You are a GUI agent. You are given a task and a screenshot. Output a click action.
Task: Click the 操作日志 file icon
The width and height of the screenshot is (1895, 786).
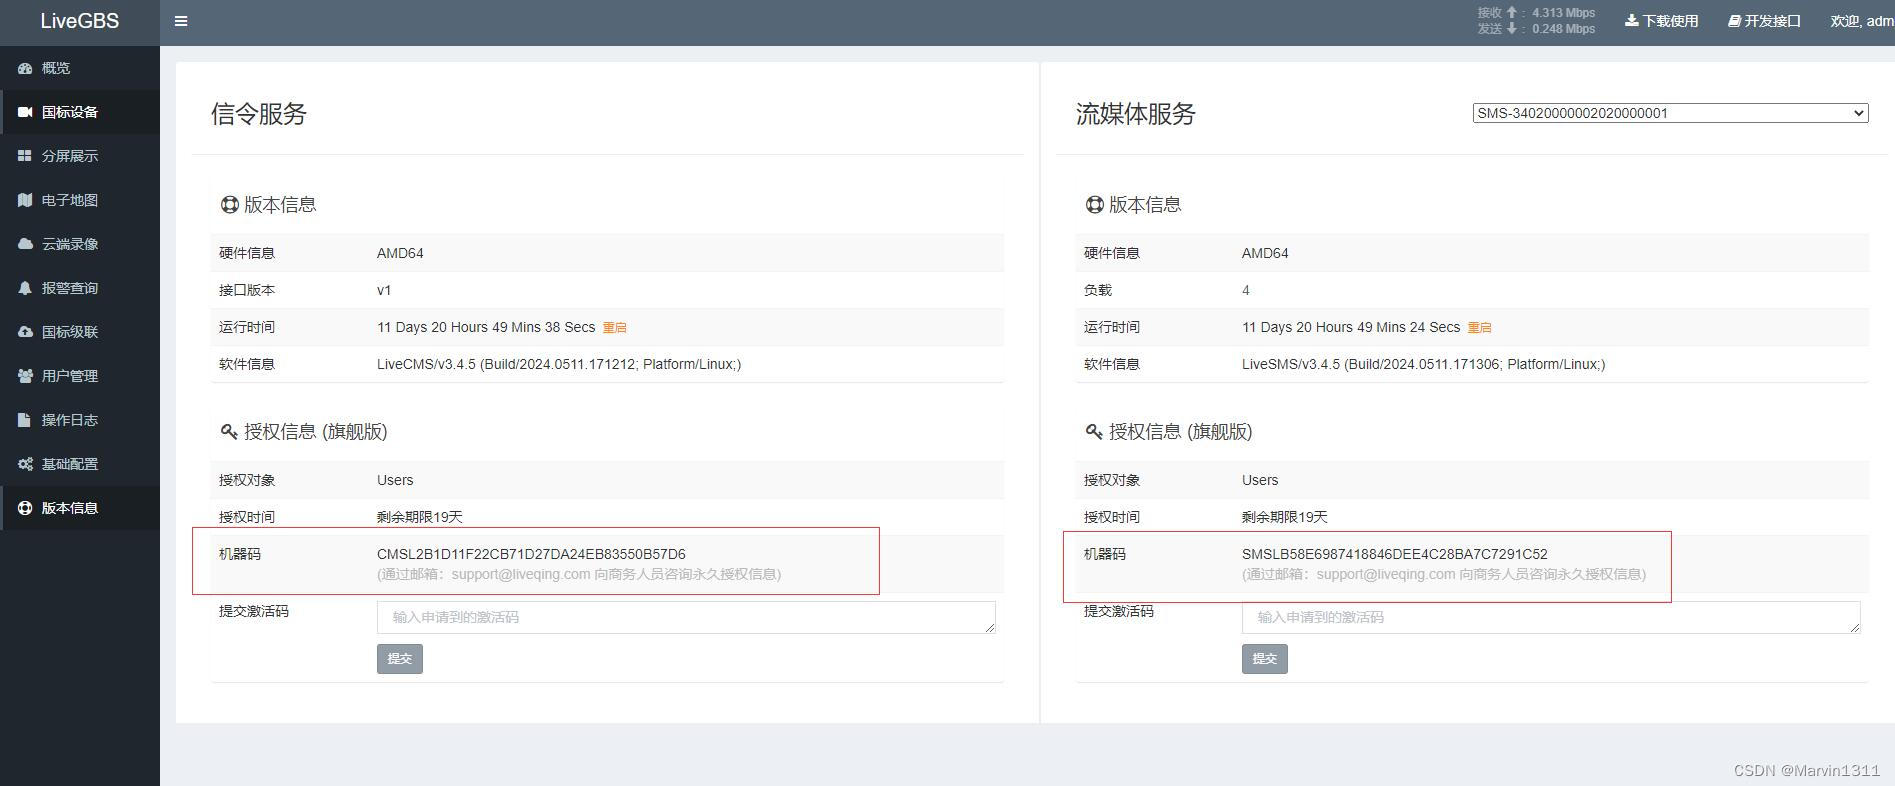click(x=25, y=420)
